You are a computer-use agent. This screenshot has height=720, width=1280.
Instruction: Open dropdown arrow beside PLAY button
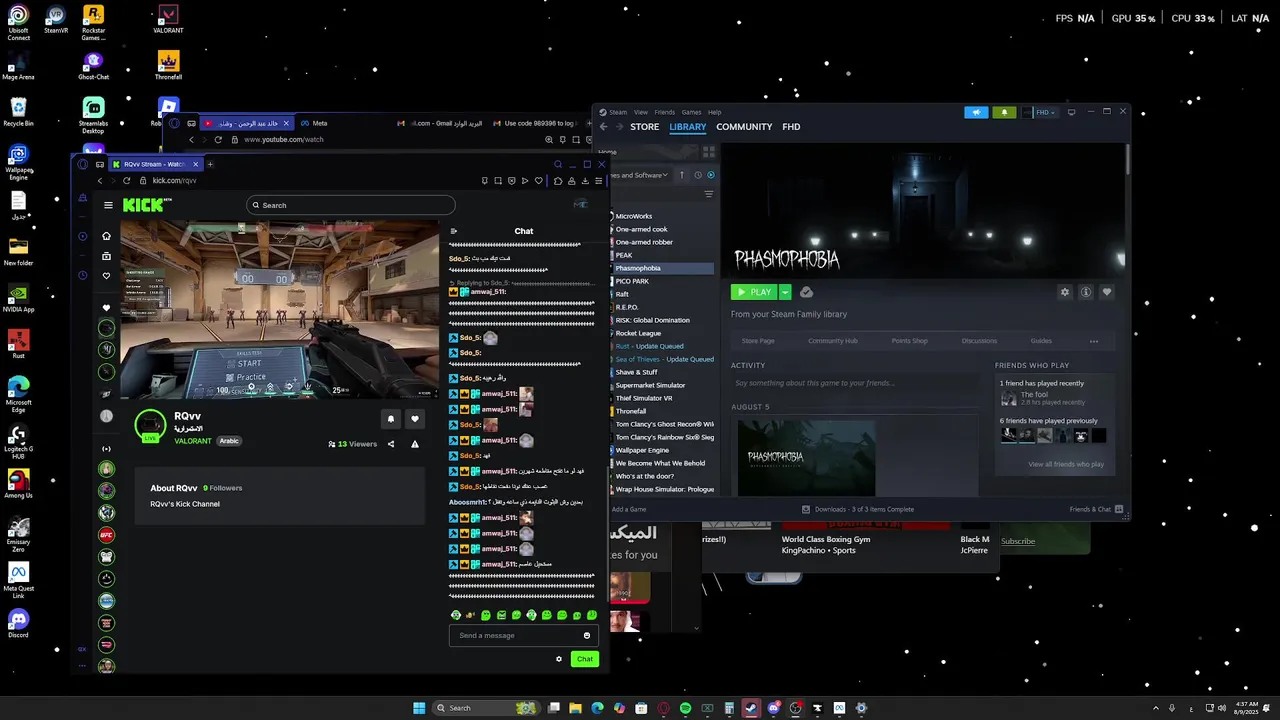coord(785,292)
